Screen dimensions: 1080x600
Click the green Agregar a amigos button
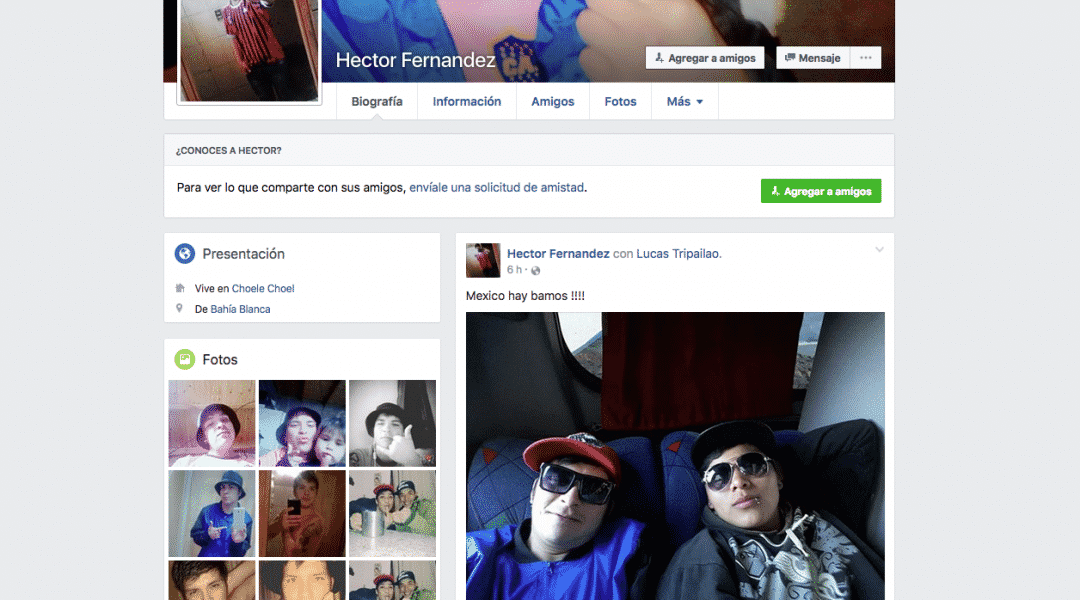821,191
